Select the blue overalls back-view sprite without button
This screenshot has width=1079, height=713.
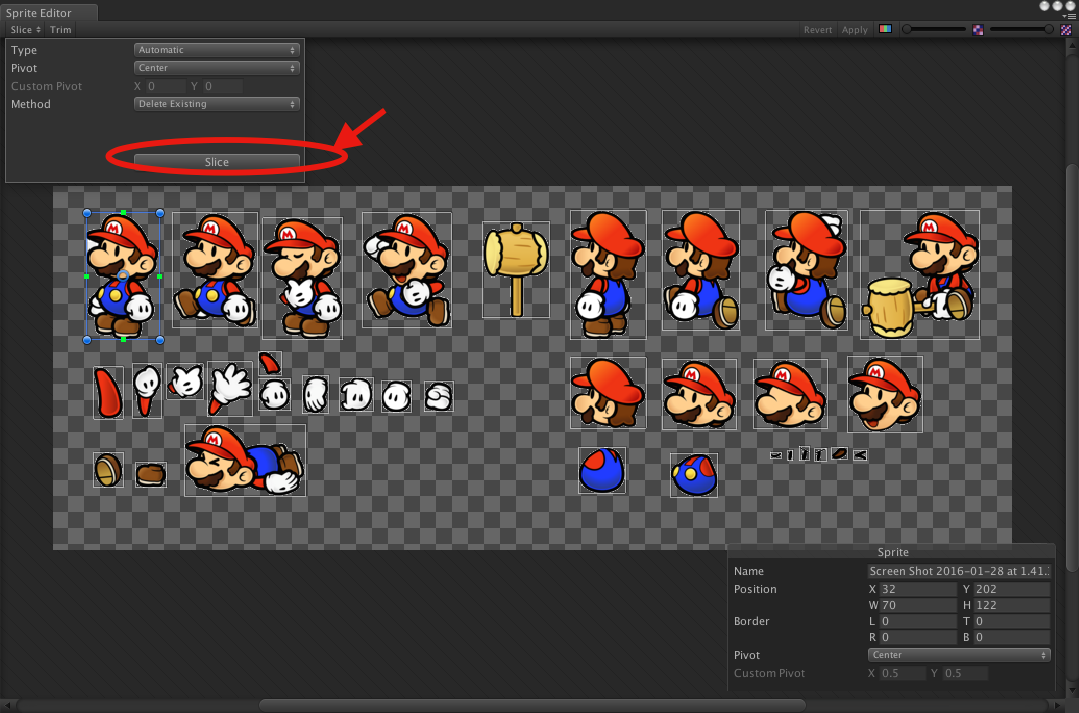(602, 471)
